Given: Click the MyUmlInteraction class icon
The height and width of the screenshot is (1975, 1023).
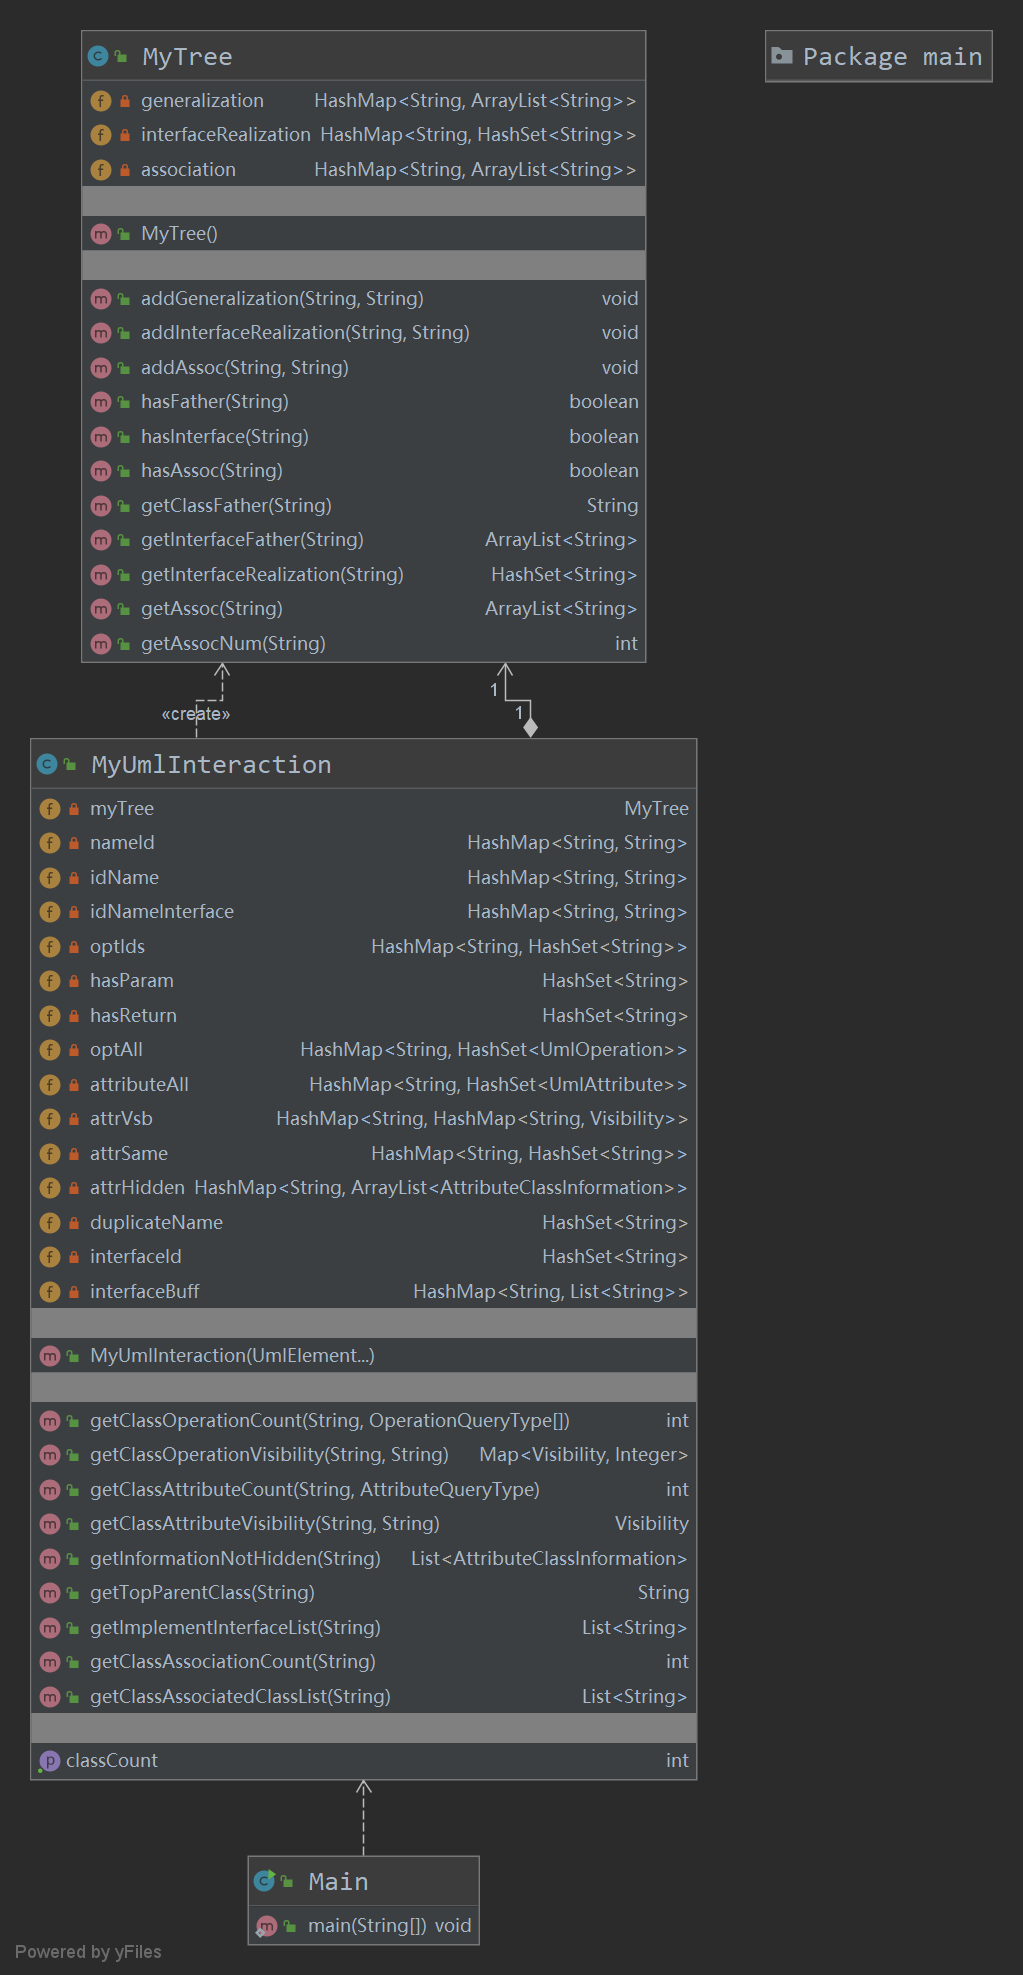Looking at the screenshot, I should (x=47, y=764).
